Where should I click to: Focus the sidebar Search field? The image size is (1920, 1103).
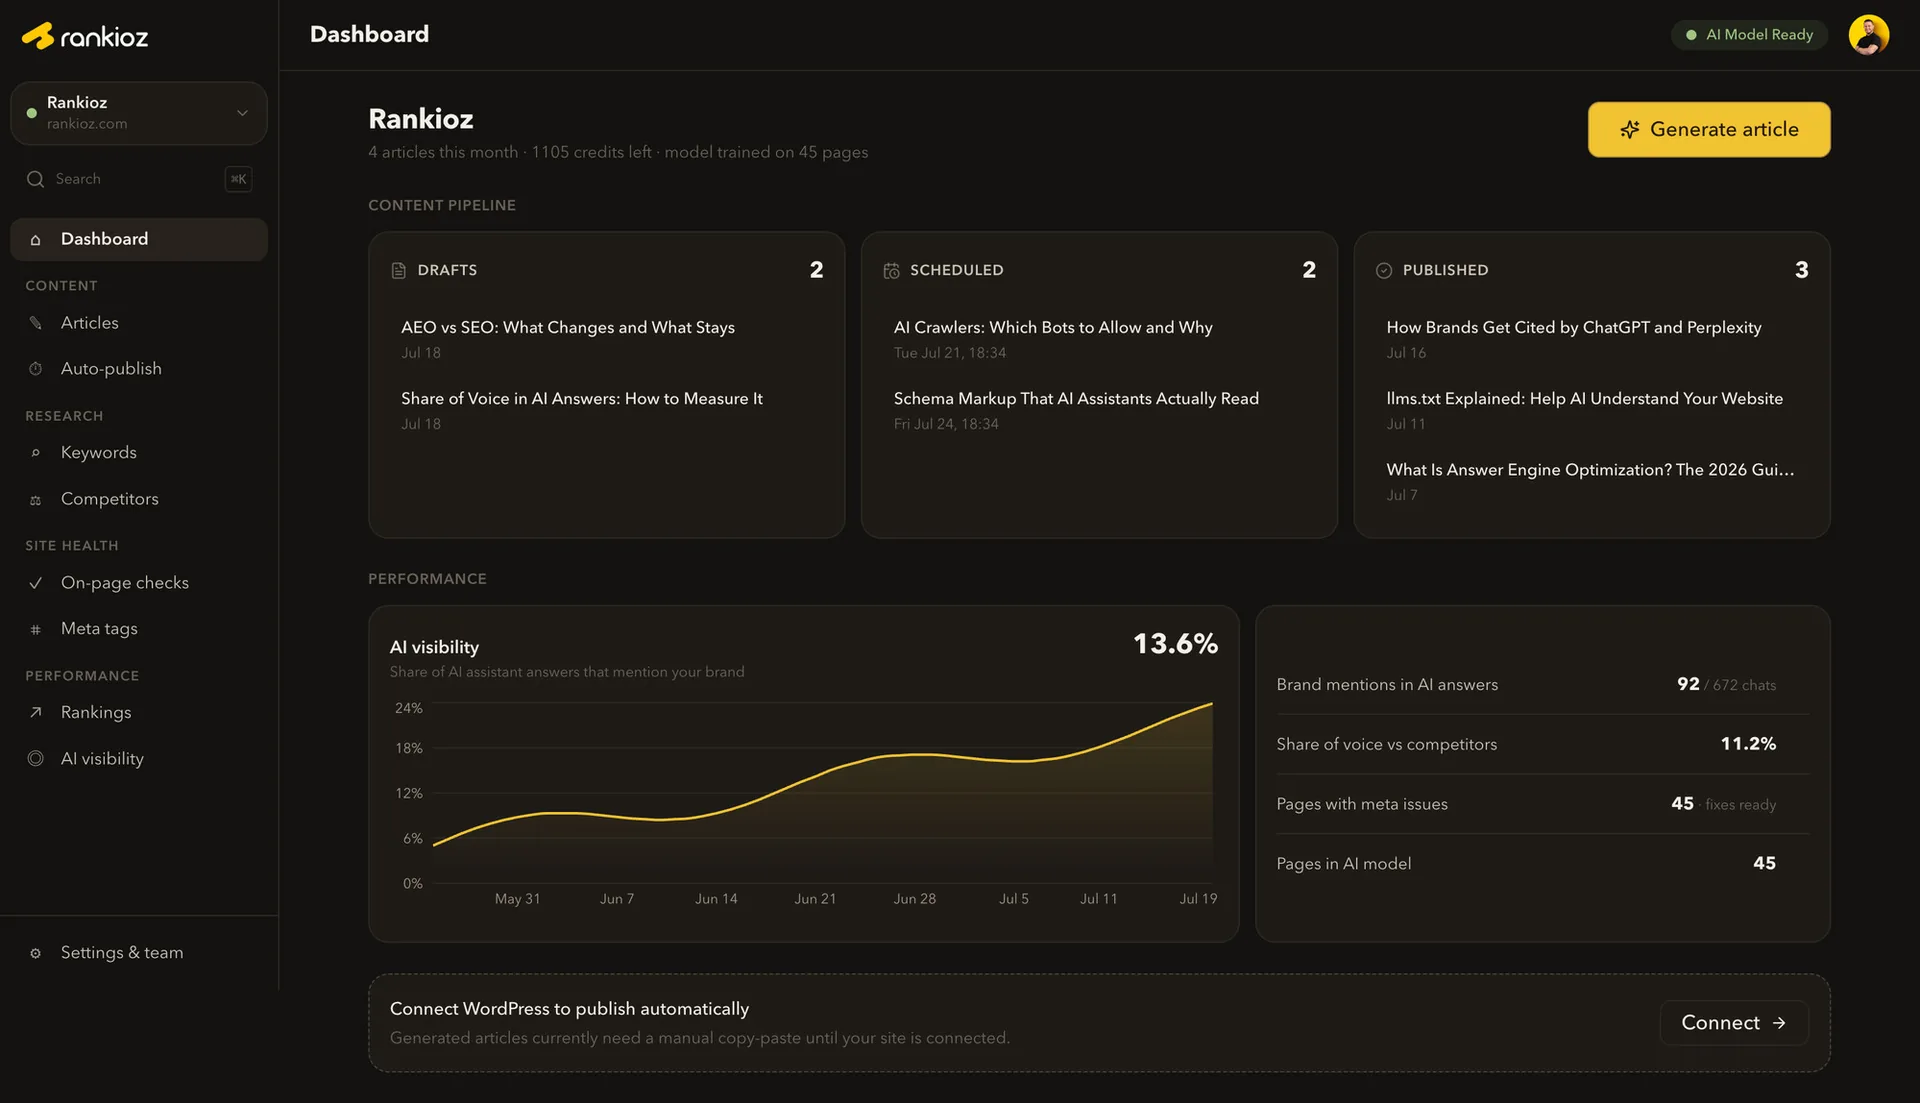pos(139,179)
